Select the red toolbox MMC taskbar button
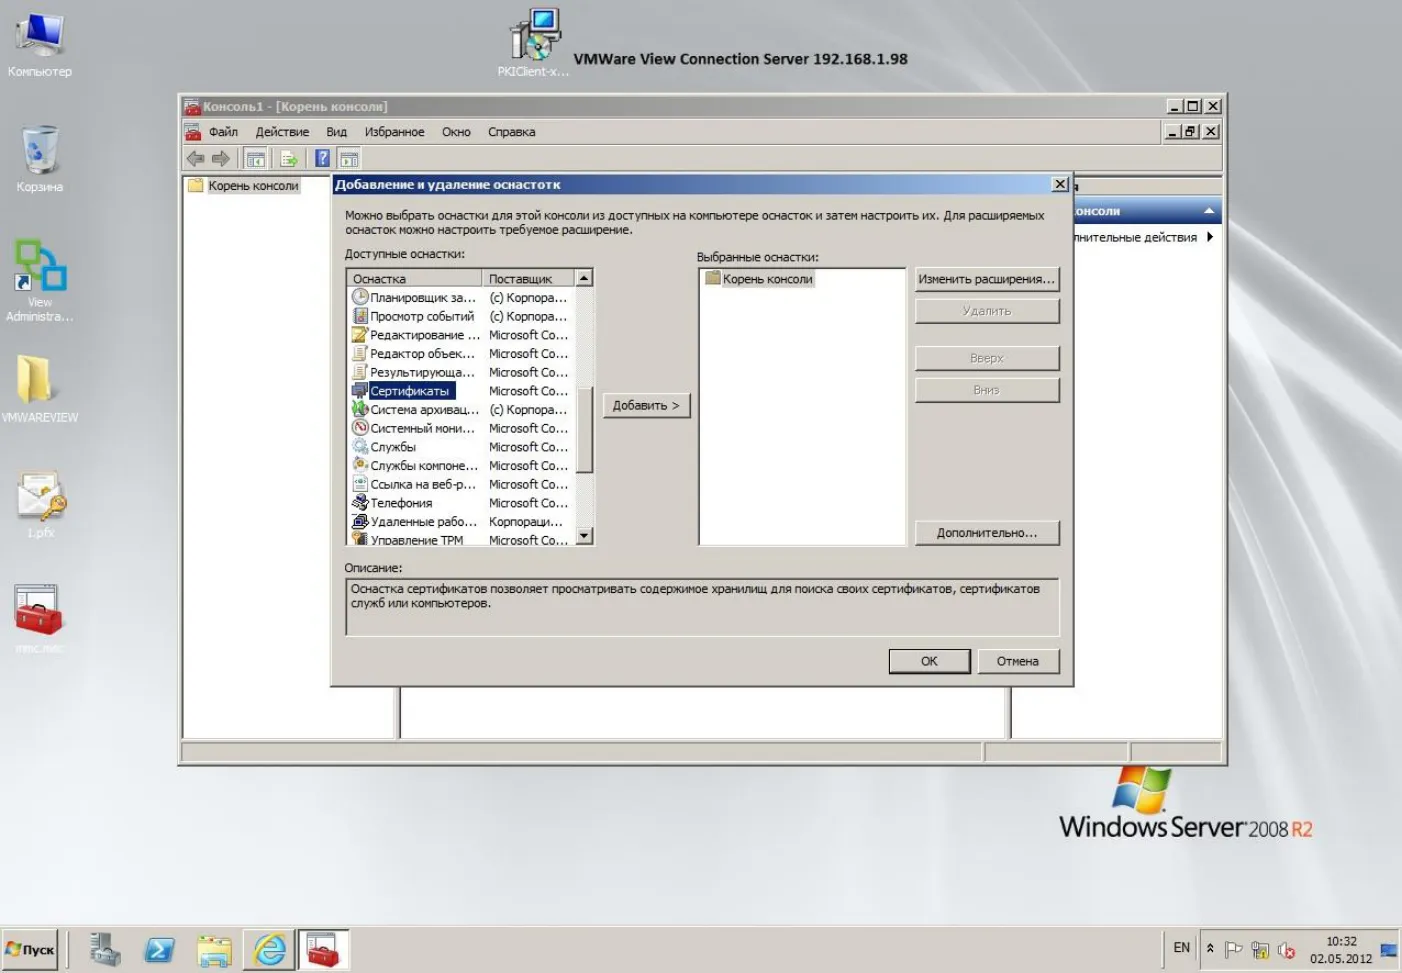Image resolution: width=1402 pixels, height=973 pixels. click(324, 949)
